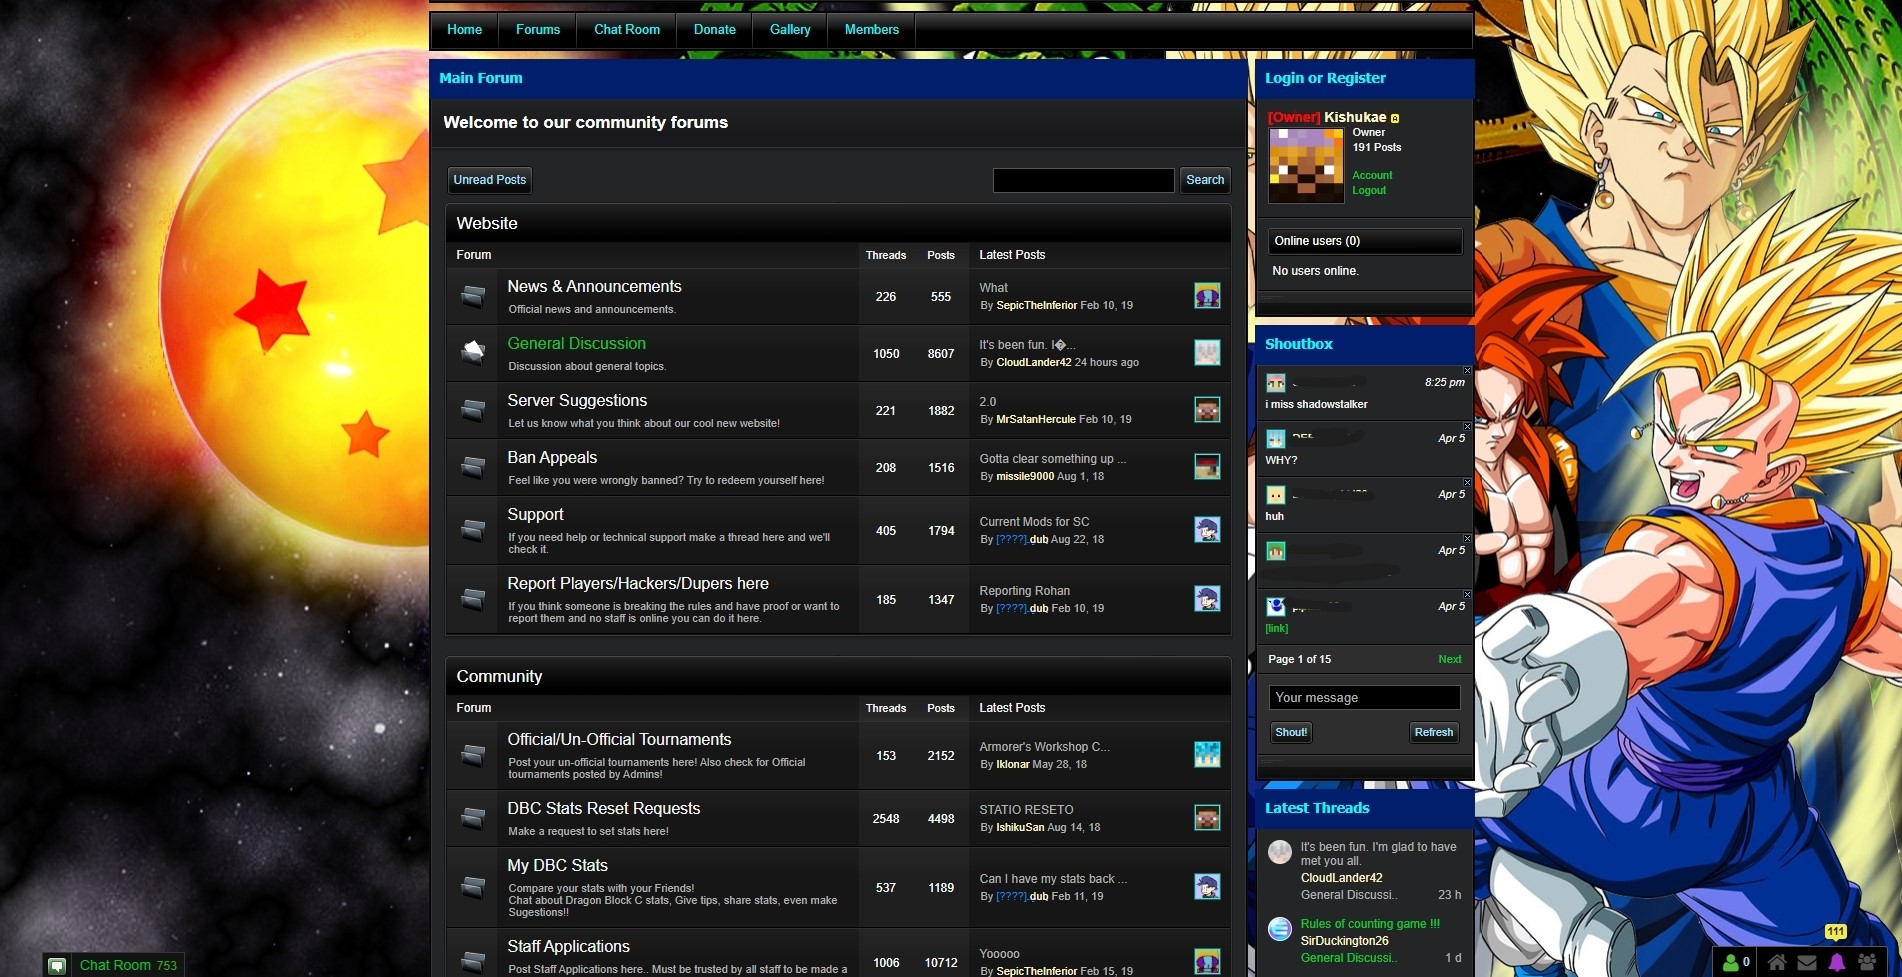Open the News & Announcements forum folder icon
Screen dimensions: 1902x977
pos(473,296)
